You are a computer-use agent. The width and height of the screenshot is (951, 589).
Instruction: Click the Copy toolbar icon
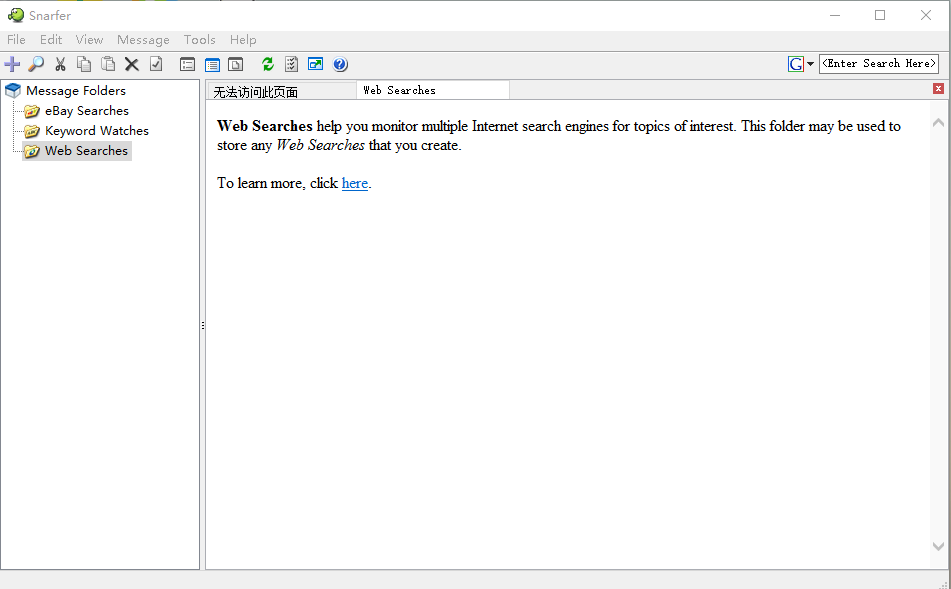click(84, 64)
